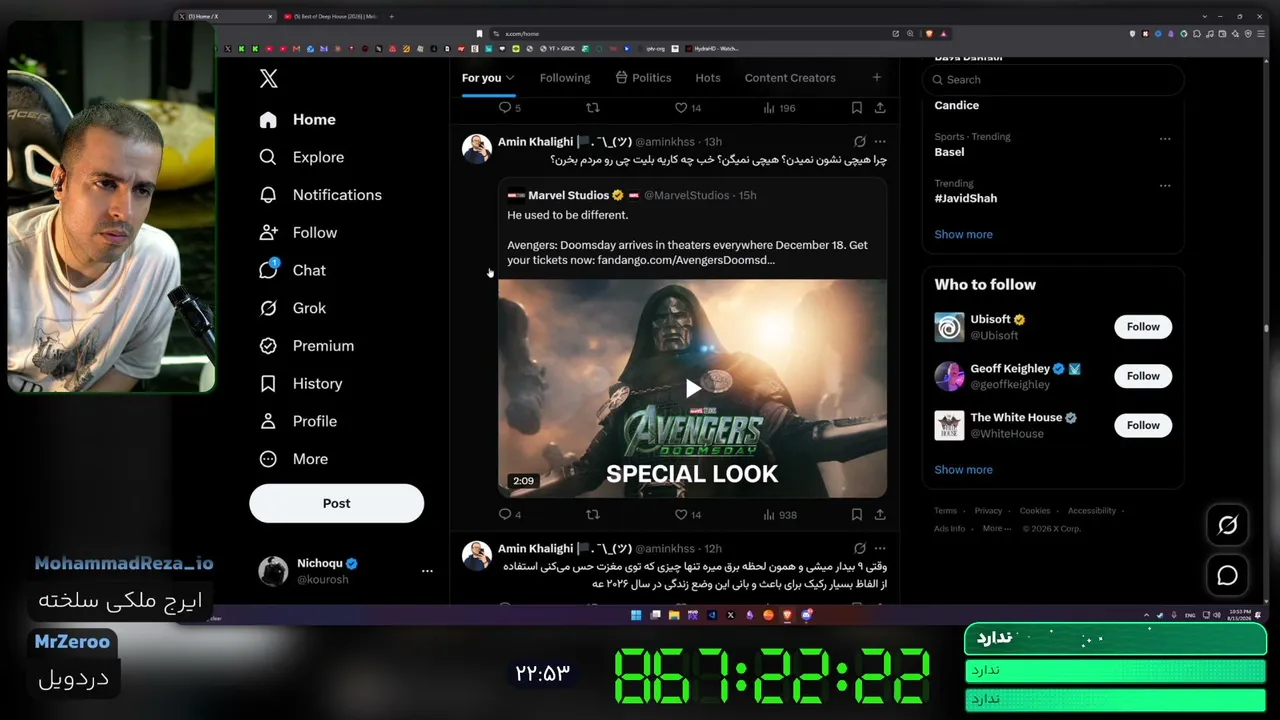Open the Candice trending topic

pyautogui.click(x=957, y=105)
